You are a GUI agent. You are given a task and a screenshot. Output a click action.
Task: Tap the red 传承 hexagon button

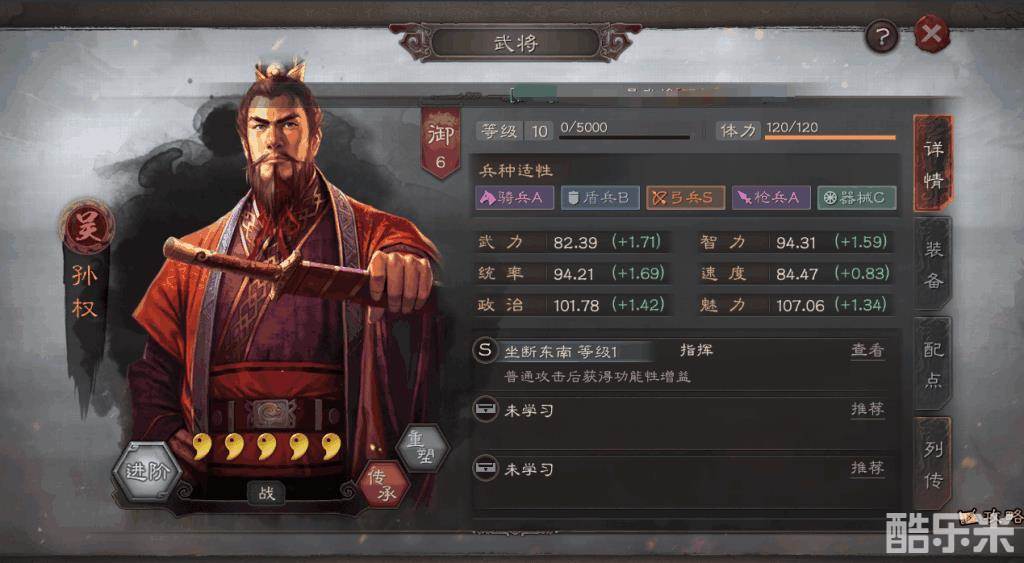tap(383, 485)
